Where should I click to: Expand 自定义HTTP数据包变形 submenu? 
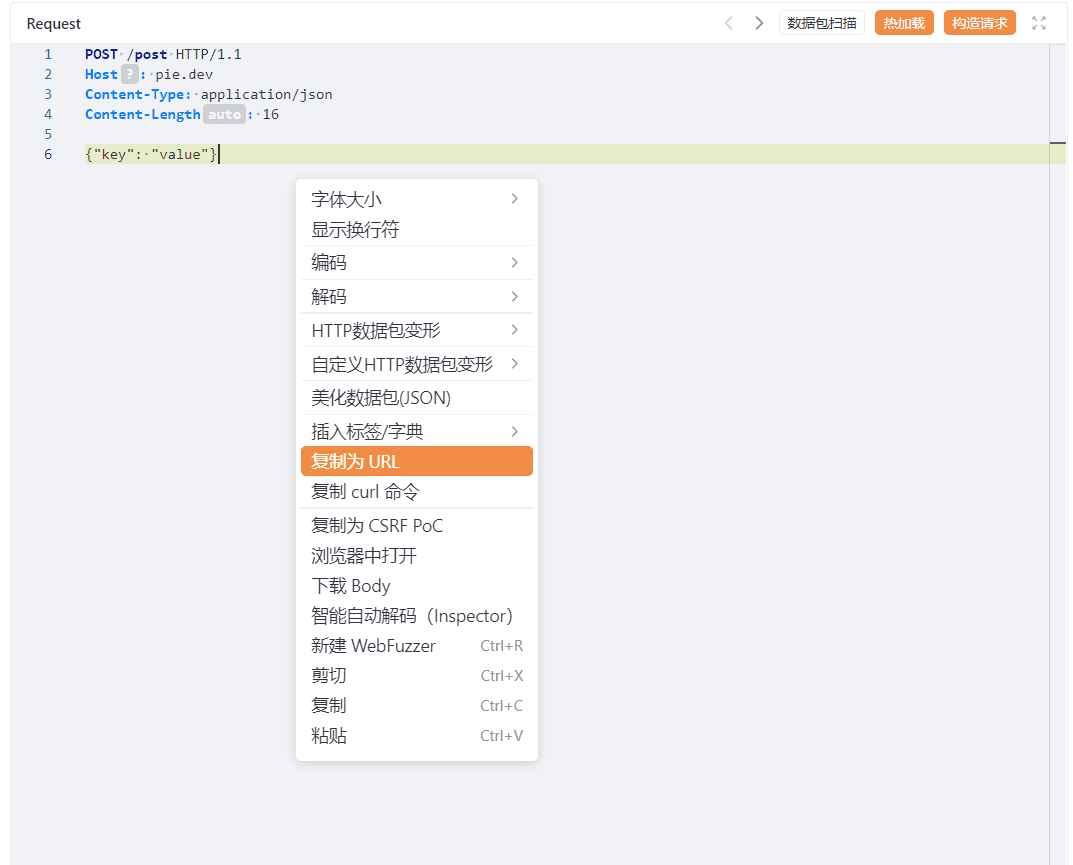click(416, 364)
